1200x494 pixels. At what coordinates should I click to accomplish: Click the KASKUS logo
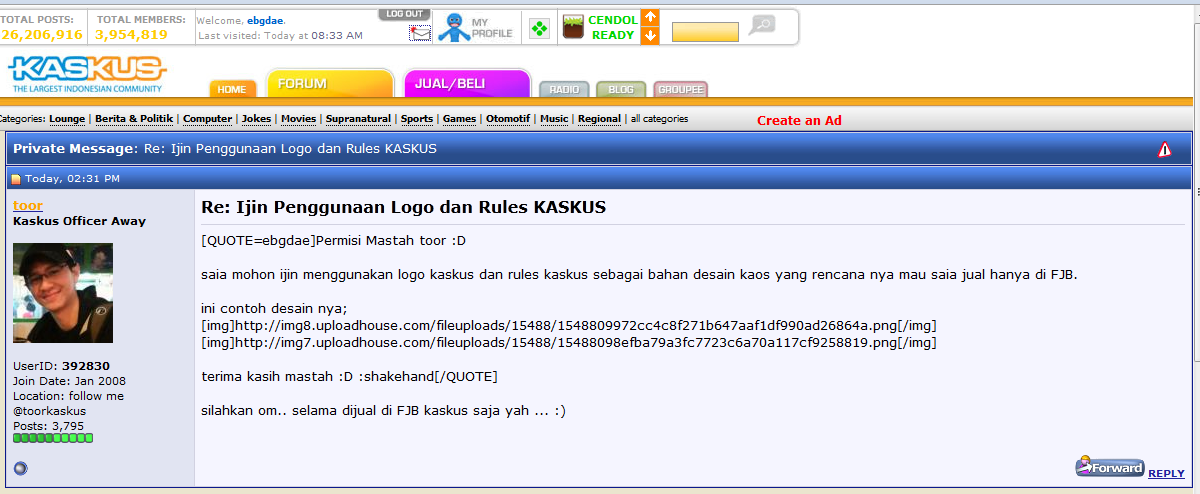point(88,73)
